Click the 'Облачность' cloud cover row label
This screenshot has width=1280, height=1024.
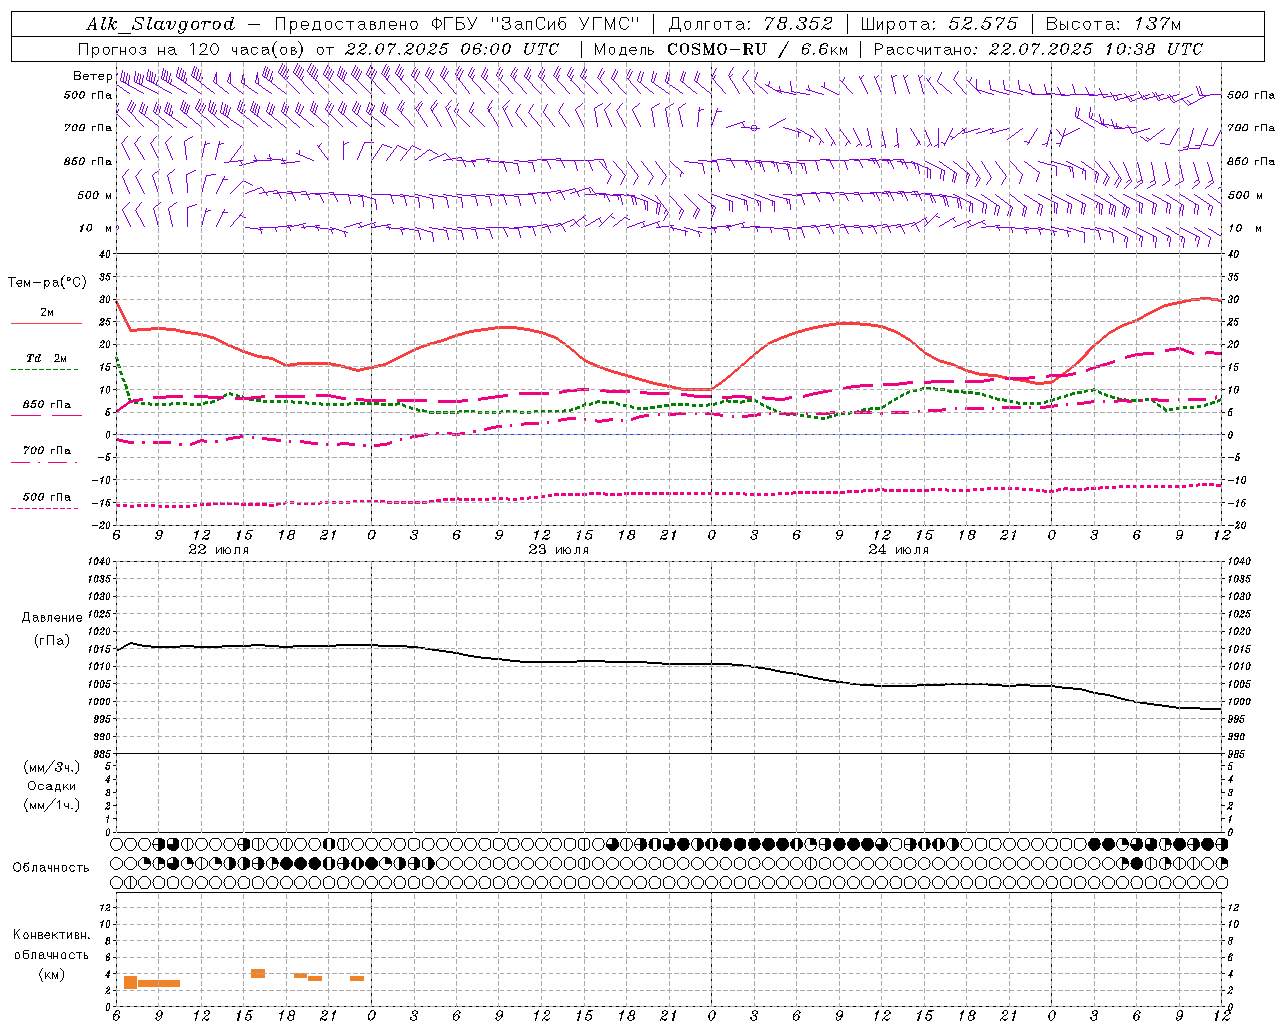tap(51, 867)
